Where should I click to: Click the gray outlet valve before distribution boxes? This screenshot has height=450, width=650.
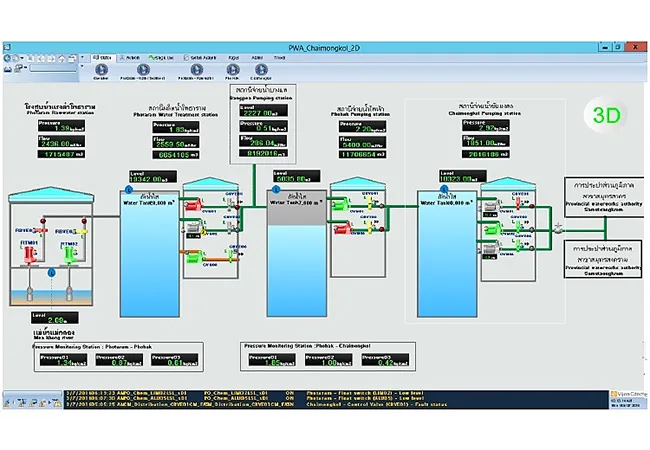pyautogui.click(x=558, y=228)
